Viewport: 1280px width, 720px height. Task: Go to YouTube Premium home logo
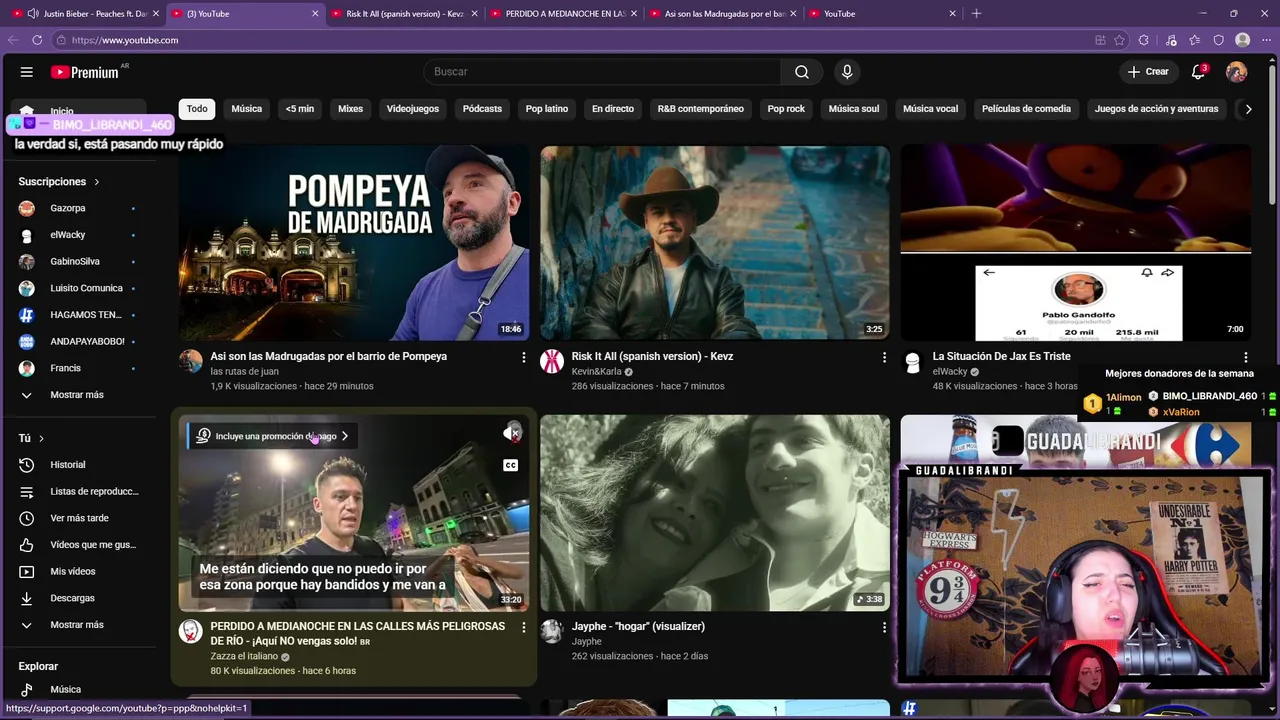86,72
